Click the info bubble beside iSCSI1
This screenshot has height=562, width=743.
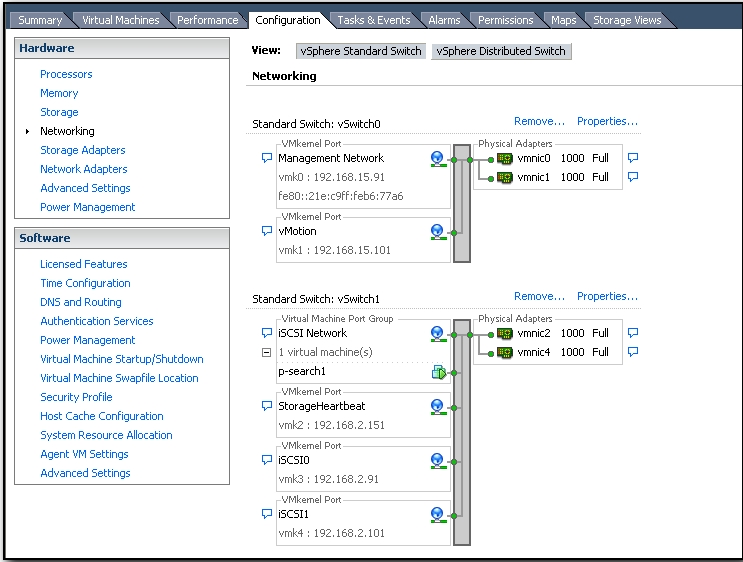[267, 514]
